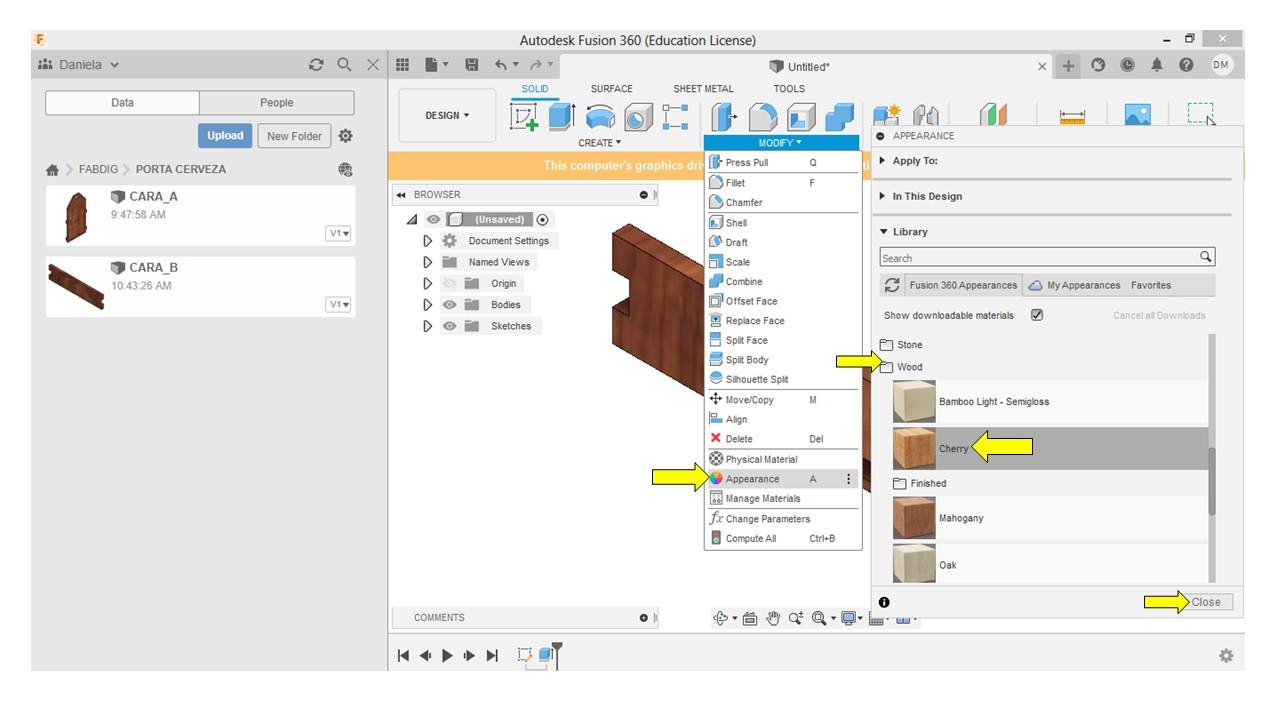Expand the Sketches tree node

pos(428,326)
